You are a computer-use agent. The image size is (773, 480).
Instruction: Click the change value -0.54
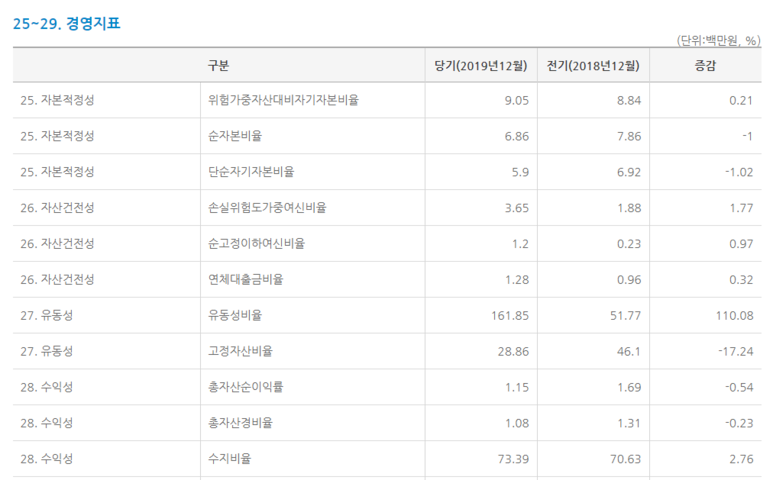pos(739,387)
